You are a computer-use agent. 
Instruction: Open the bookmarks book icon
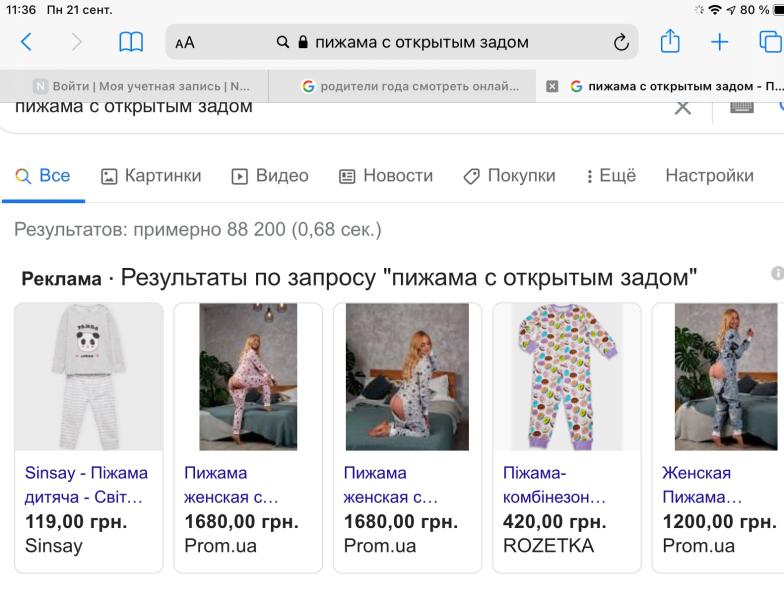pos(131,42)
